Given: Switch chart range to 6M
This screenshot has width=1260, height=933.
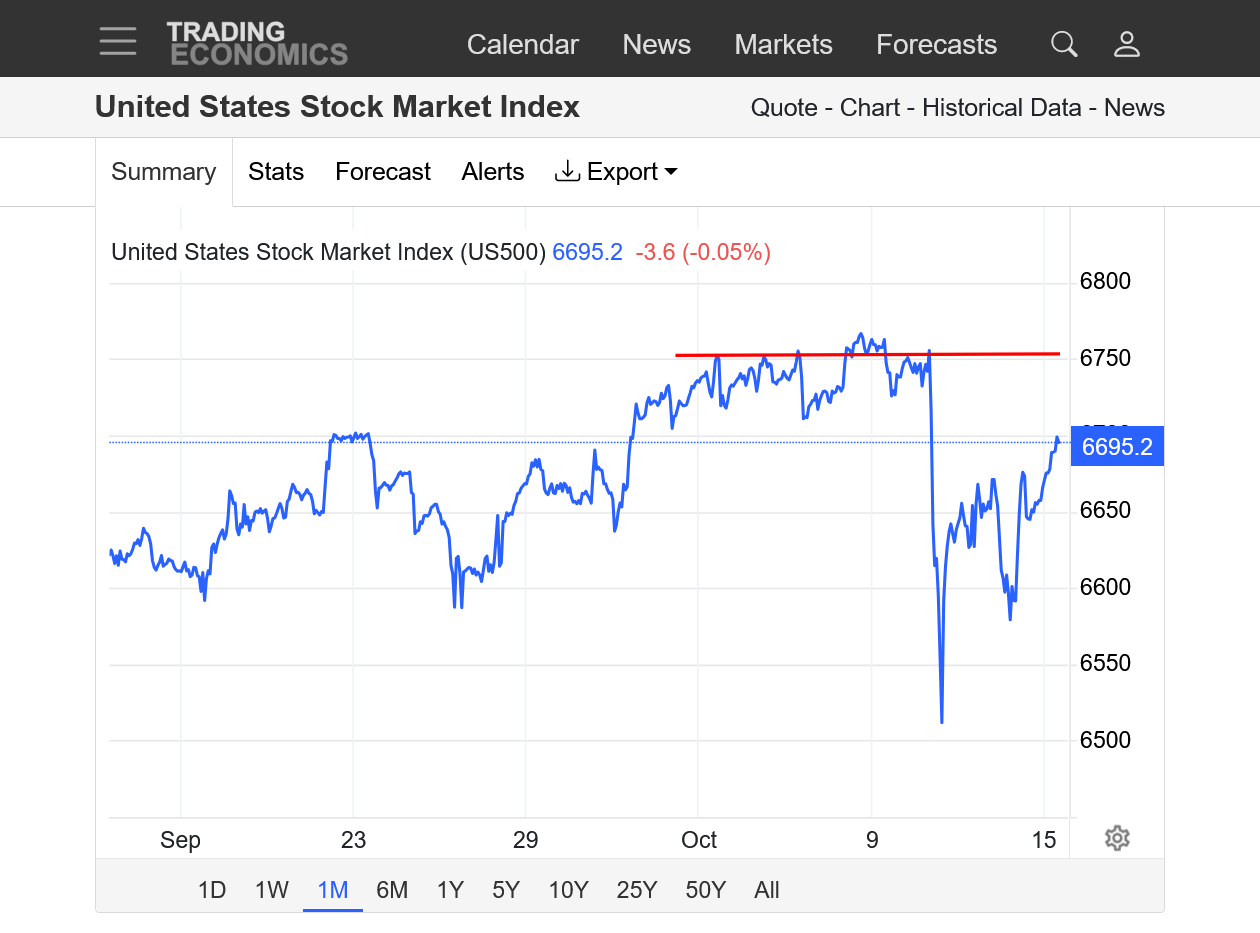Looking at the screenshot, I should point(392,890).
